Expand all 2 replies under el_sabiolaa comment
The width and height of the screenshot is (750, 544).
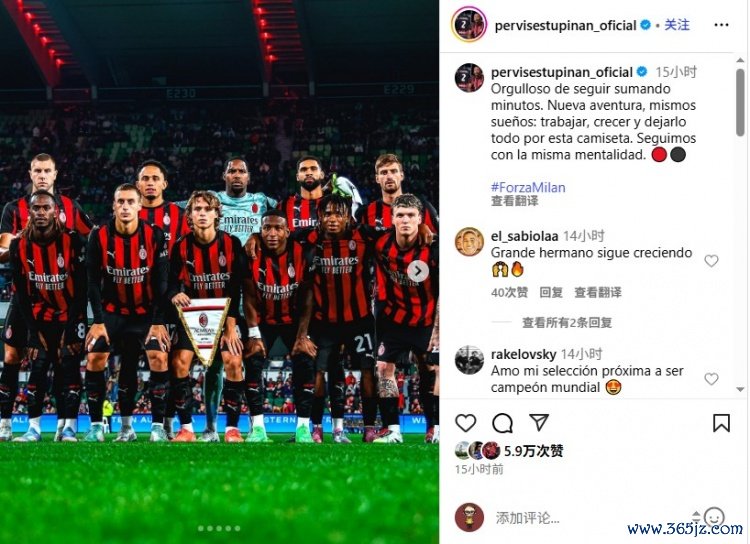click(x=567, y=323)
